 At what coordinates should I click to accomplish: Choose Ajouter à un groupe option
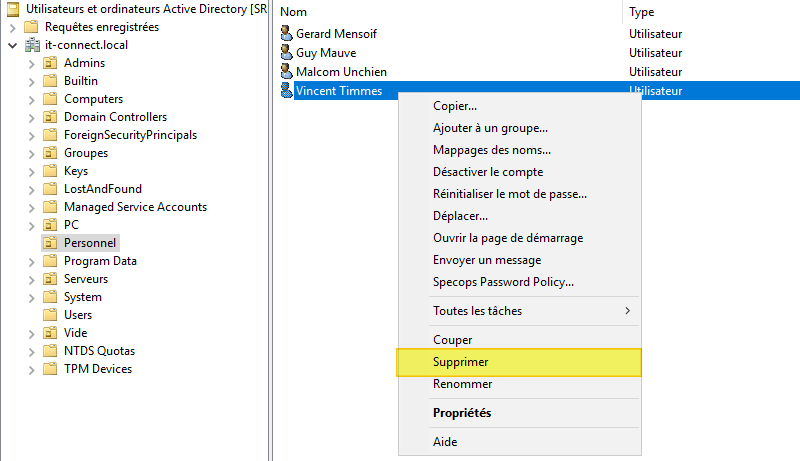(490, 128)
